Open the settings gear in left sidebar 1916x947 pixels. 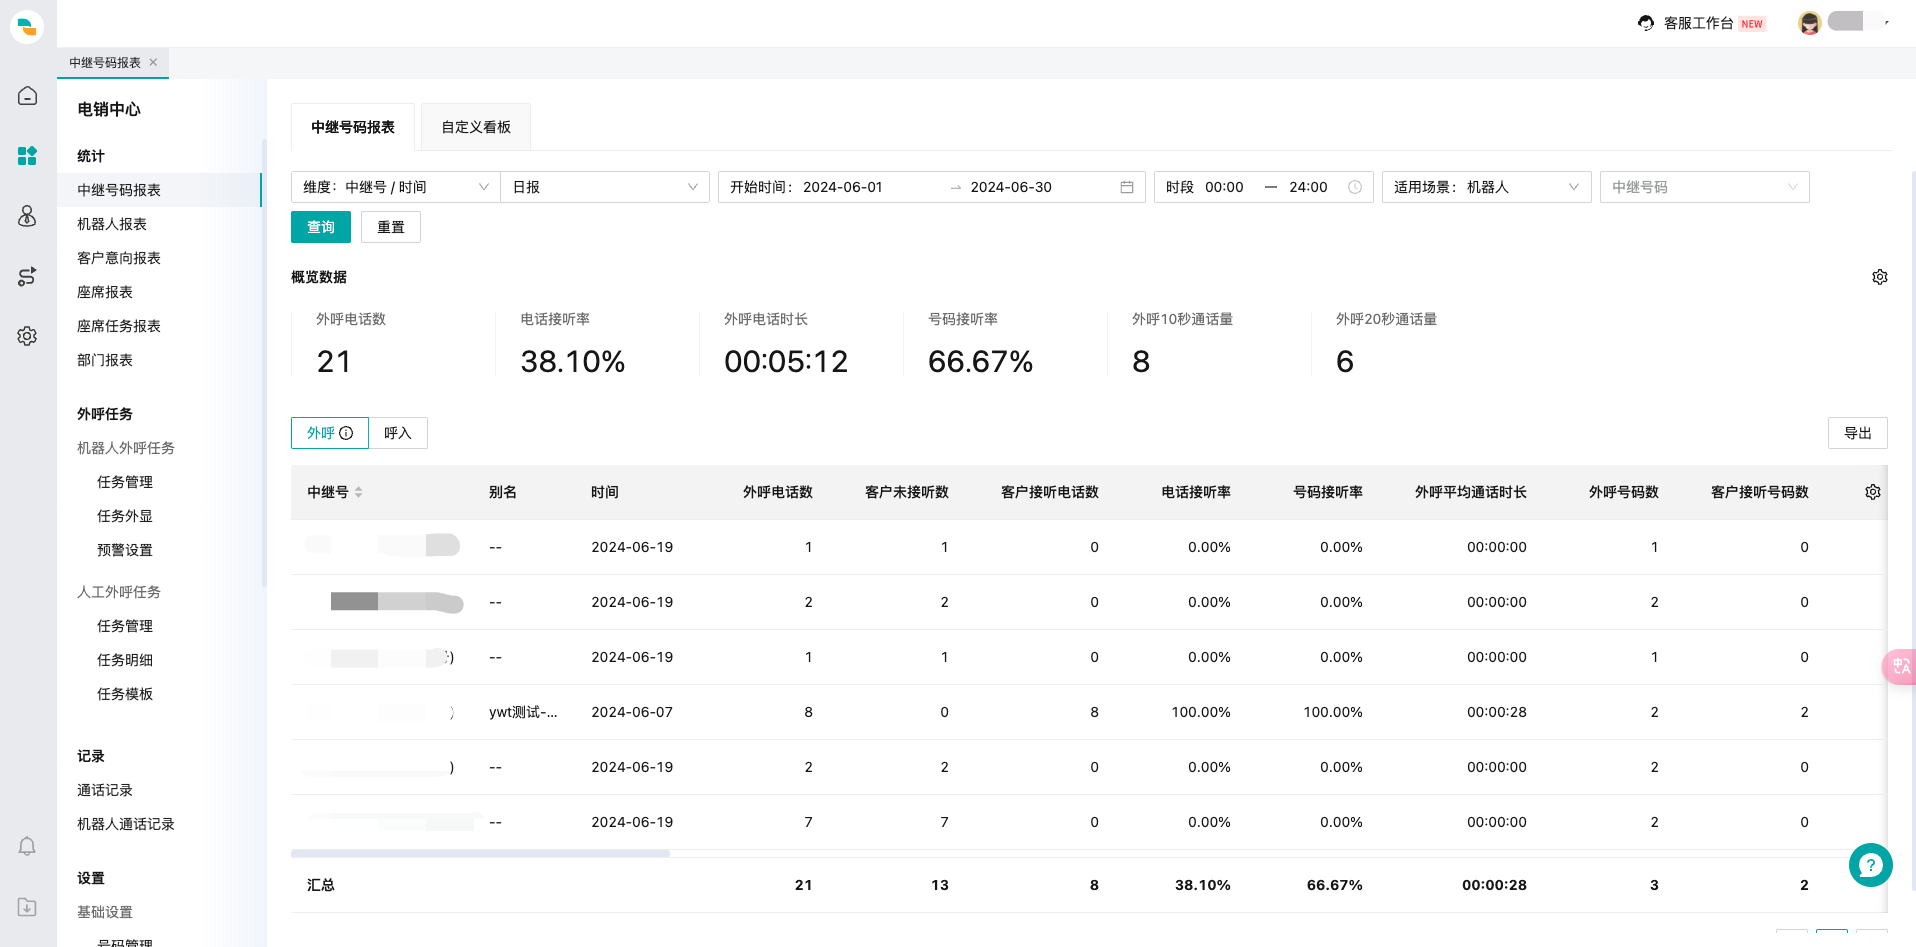(27, 336)
